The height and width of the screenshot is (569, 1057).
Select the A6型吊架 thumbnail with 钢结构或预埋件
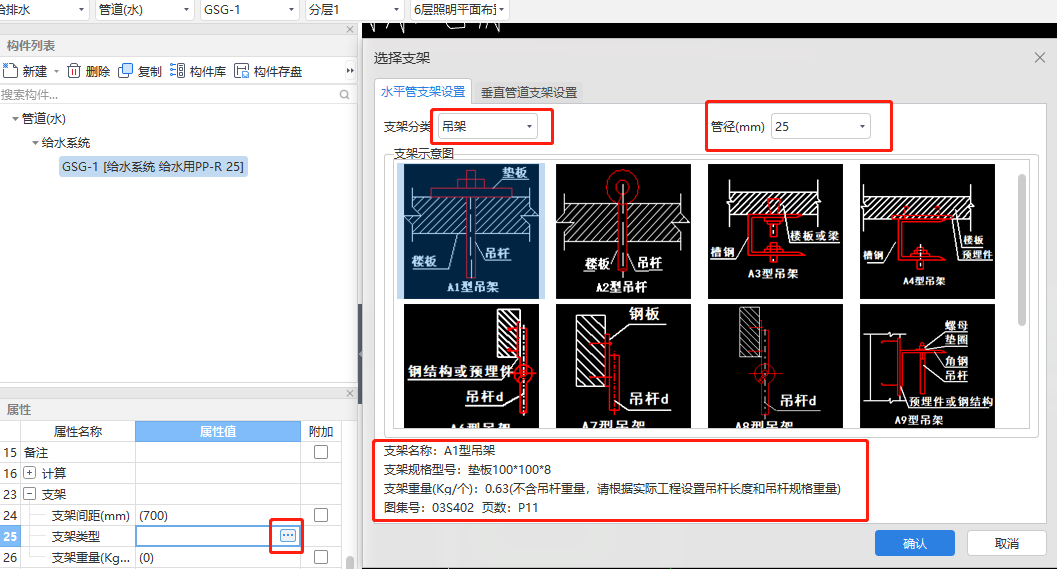coord(471,365)
